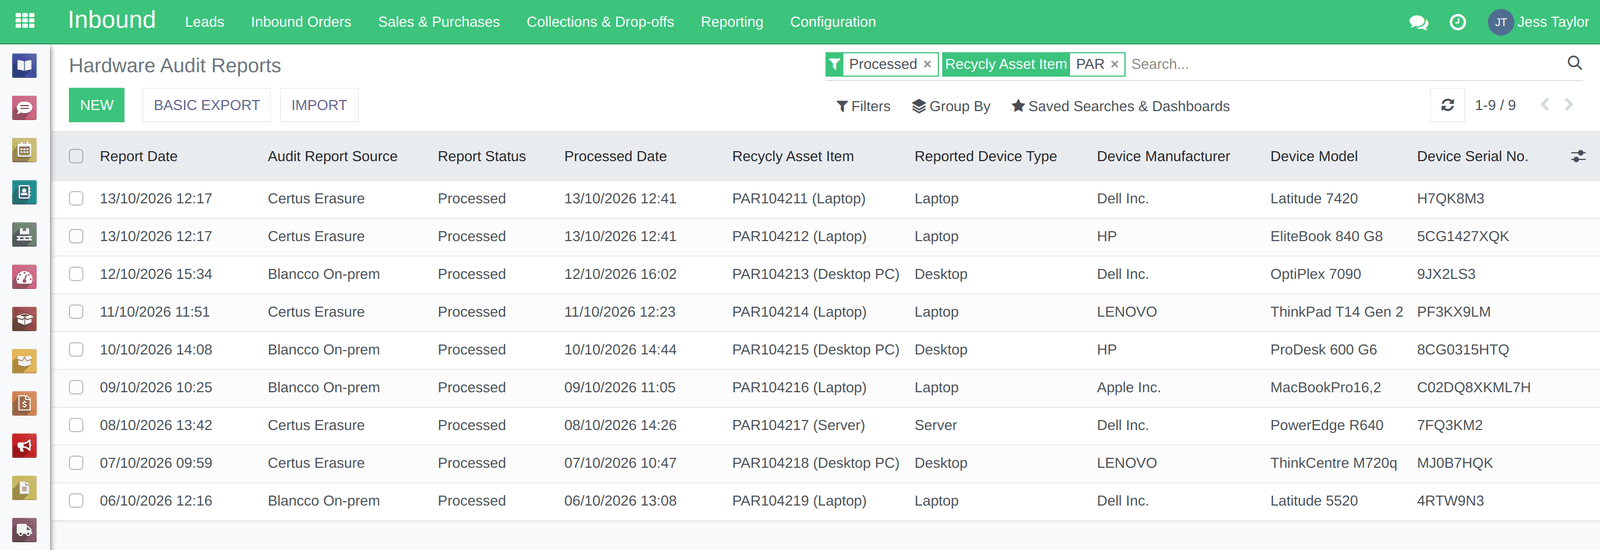Open the conversations chat icon in header

click(x=1418, y=22)
